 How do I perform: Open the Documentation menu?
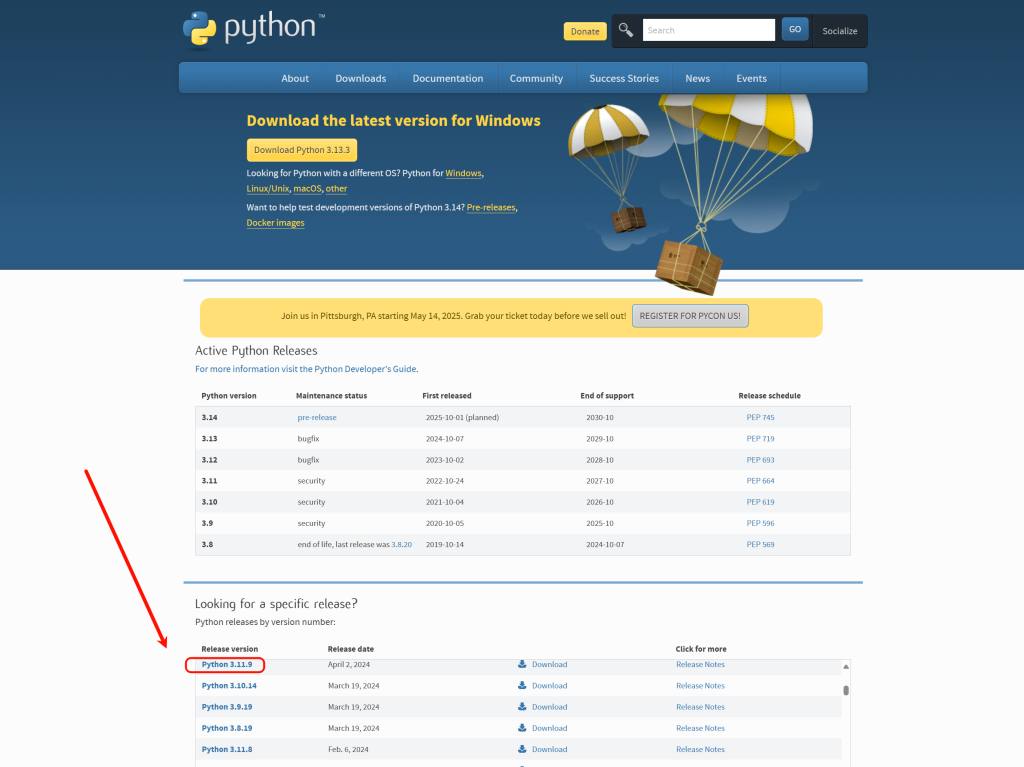[447, 78]
